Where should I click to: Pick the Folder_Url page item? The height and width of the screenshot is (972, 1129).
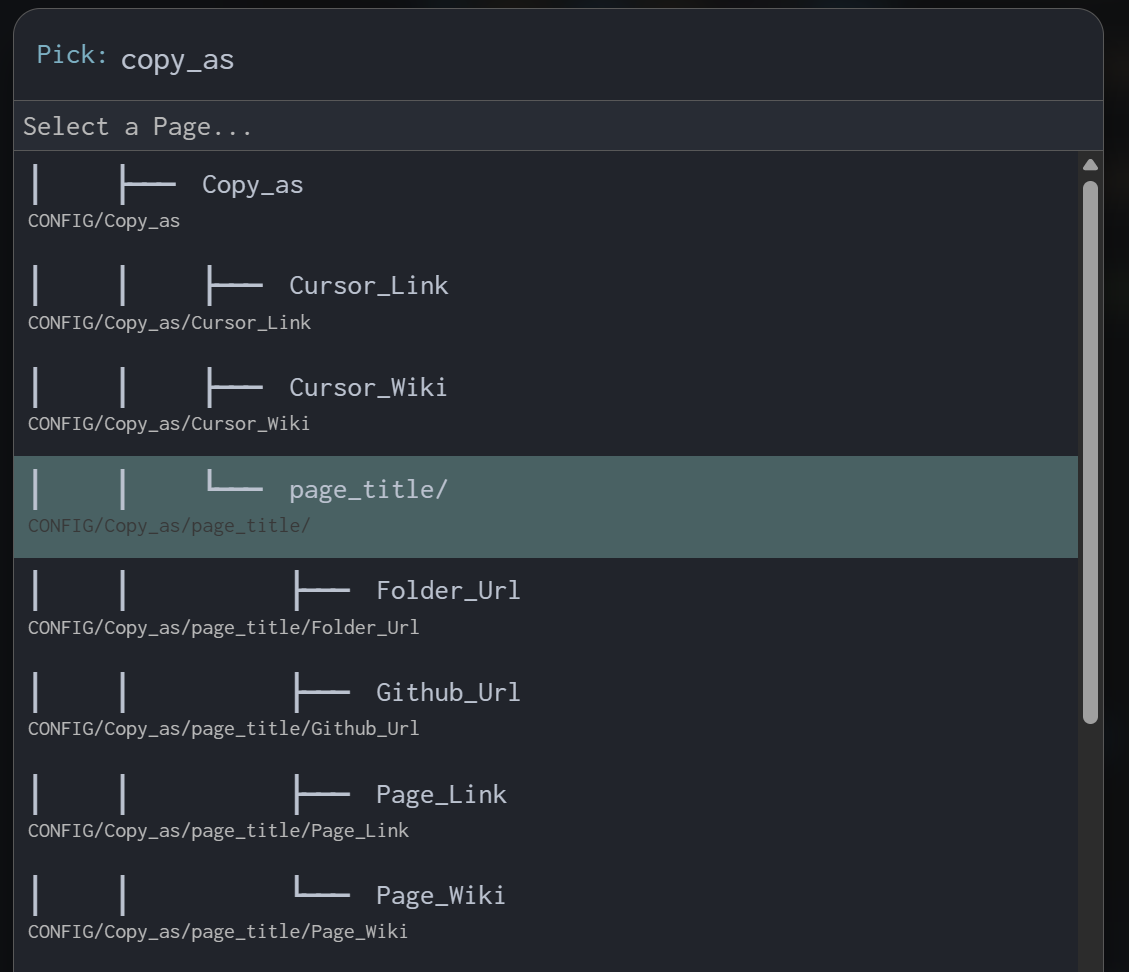pyautogui.click(x=447, y=591)
